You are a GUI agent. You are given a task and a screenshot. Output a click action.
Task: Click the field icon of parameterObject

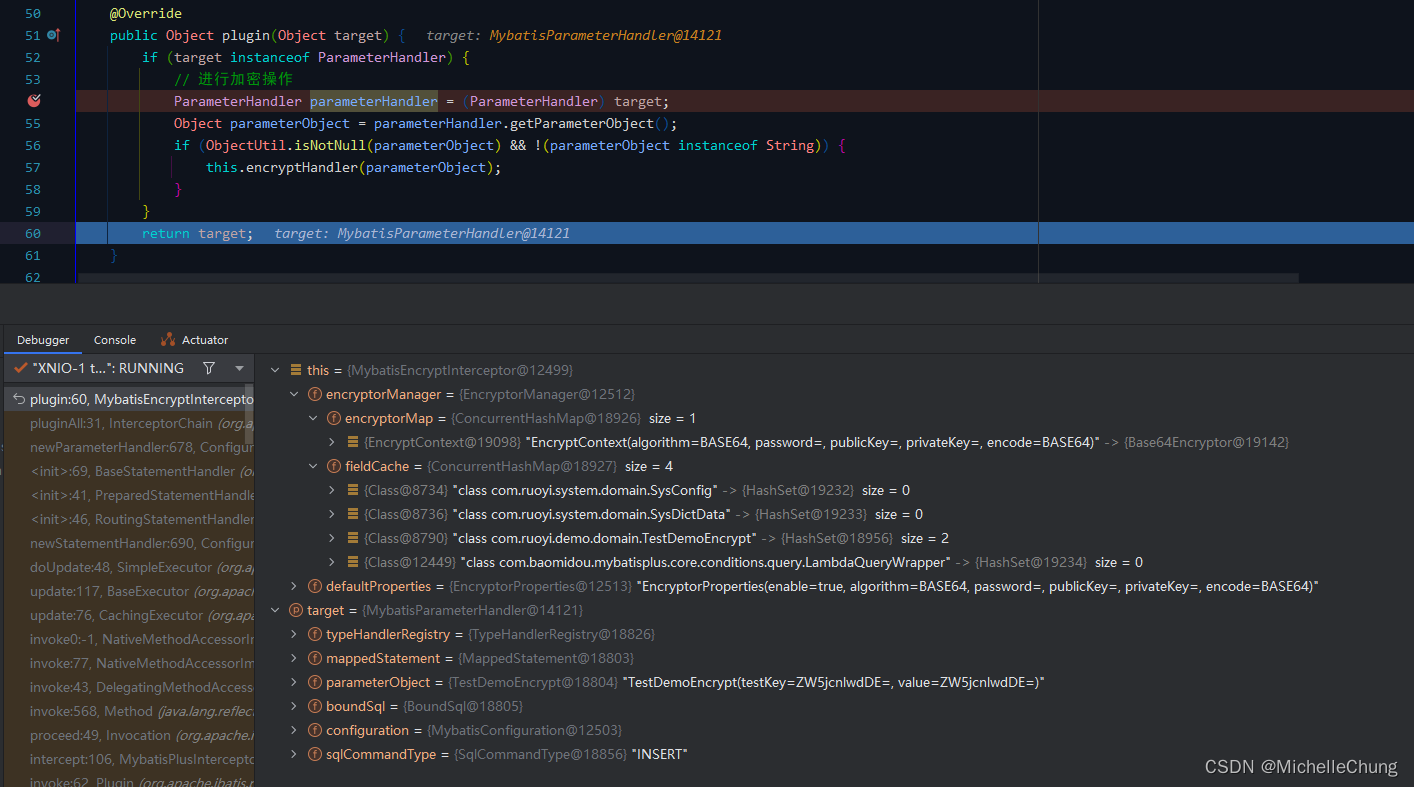click(315, 682)
